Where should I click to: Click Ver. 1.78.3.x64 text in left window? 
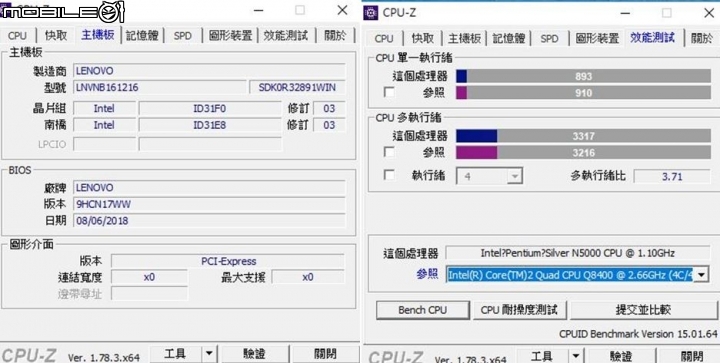(x=104, y=357)
